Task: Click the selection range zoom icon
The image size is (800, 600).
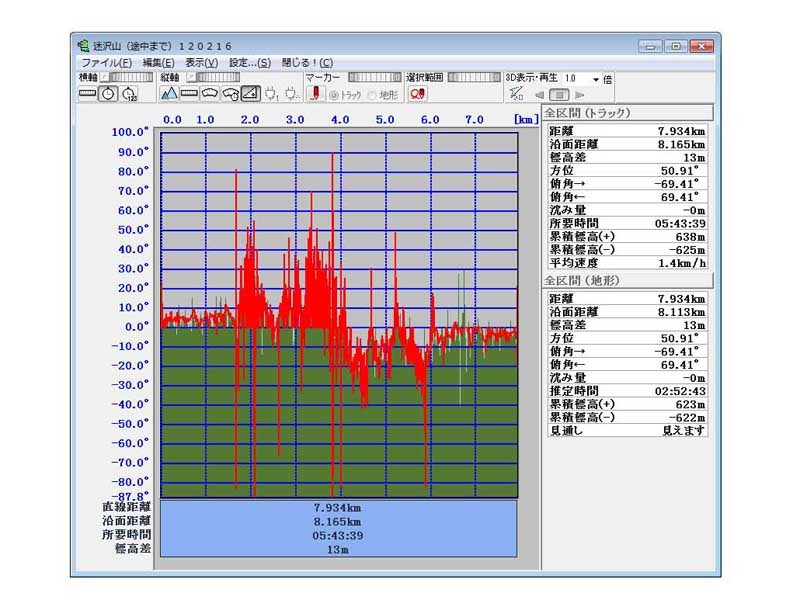Action: pyautogui.click(x=417, y=94)
